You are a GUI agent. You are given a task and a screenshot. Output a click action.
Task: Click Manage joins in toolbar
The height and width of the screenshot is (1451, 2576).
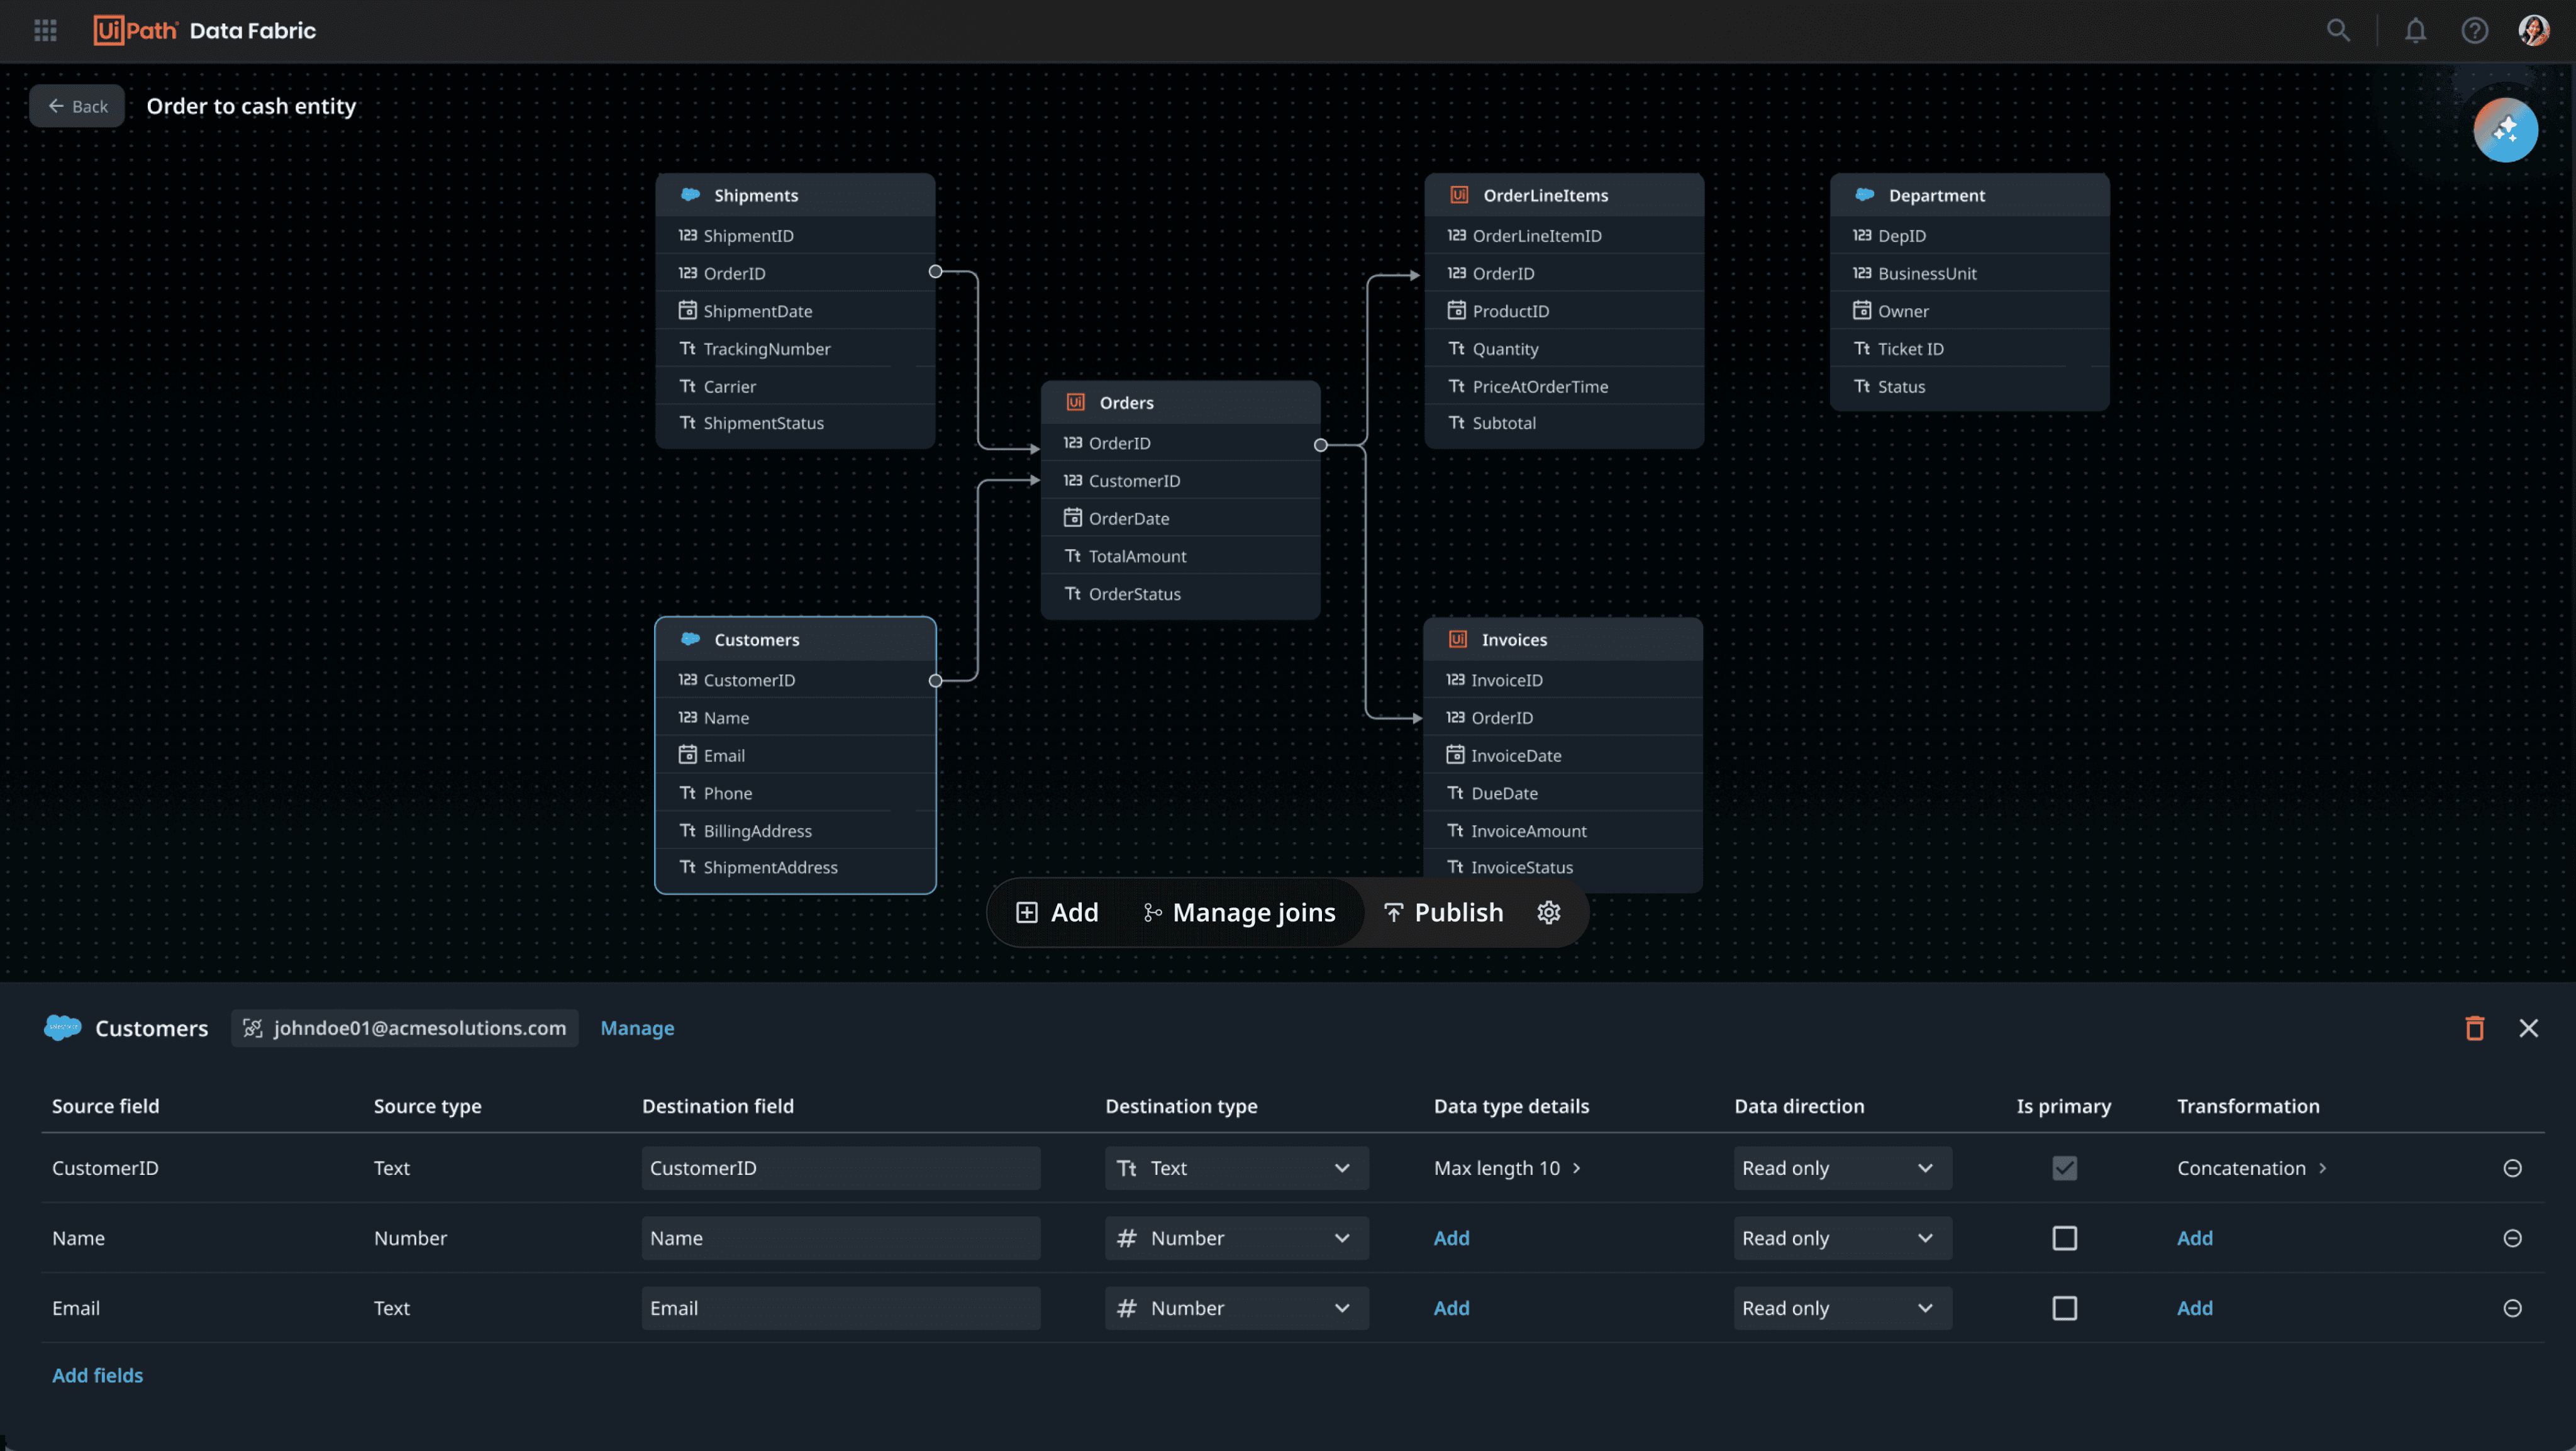(1239, 912)
